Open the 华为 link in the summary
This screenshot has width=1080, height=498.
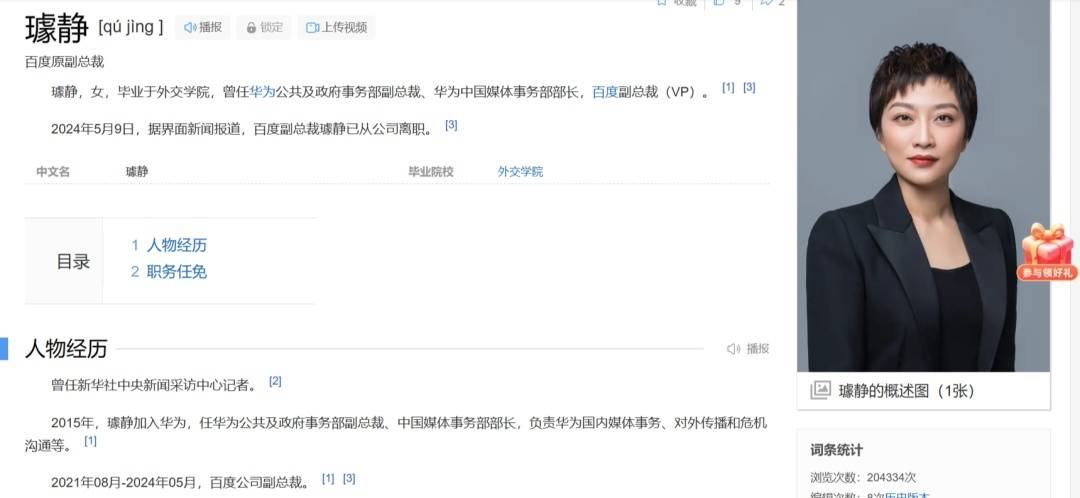262,92
